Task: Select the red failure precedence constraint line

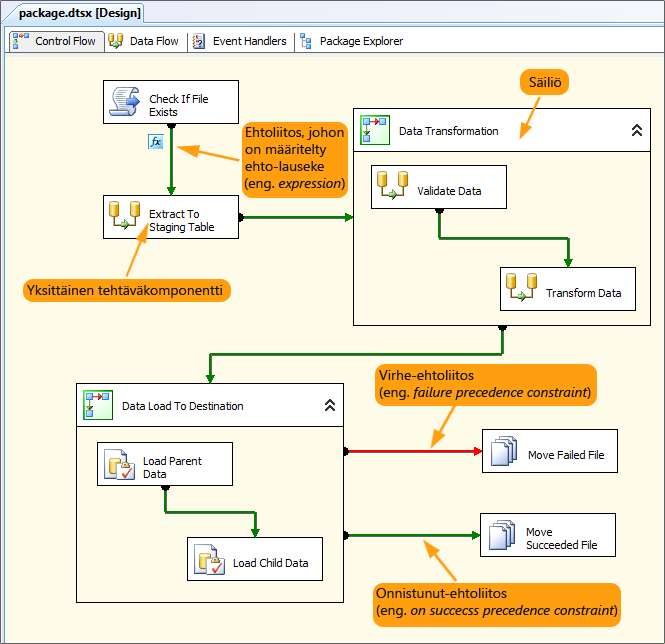Action: 413,451
